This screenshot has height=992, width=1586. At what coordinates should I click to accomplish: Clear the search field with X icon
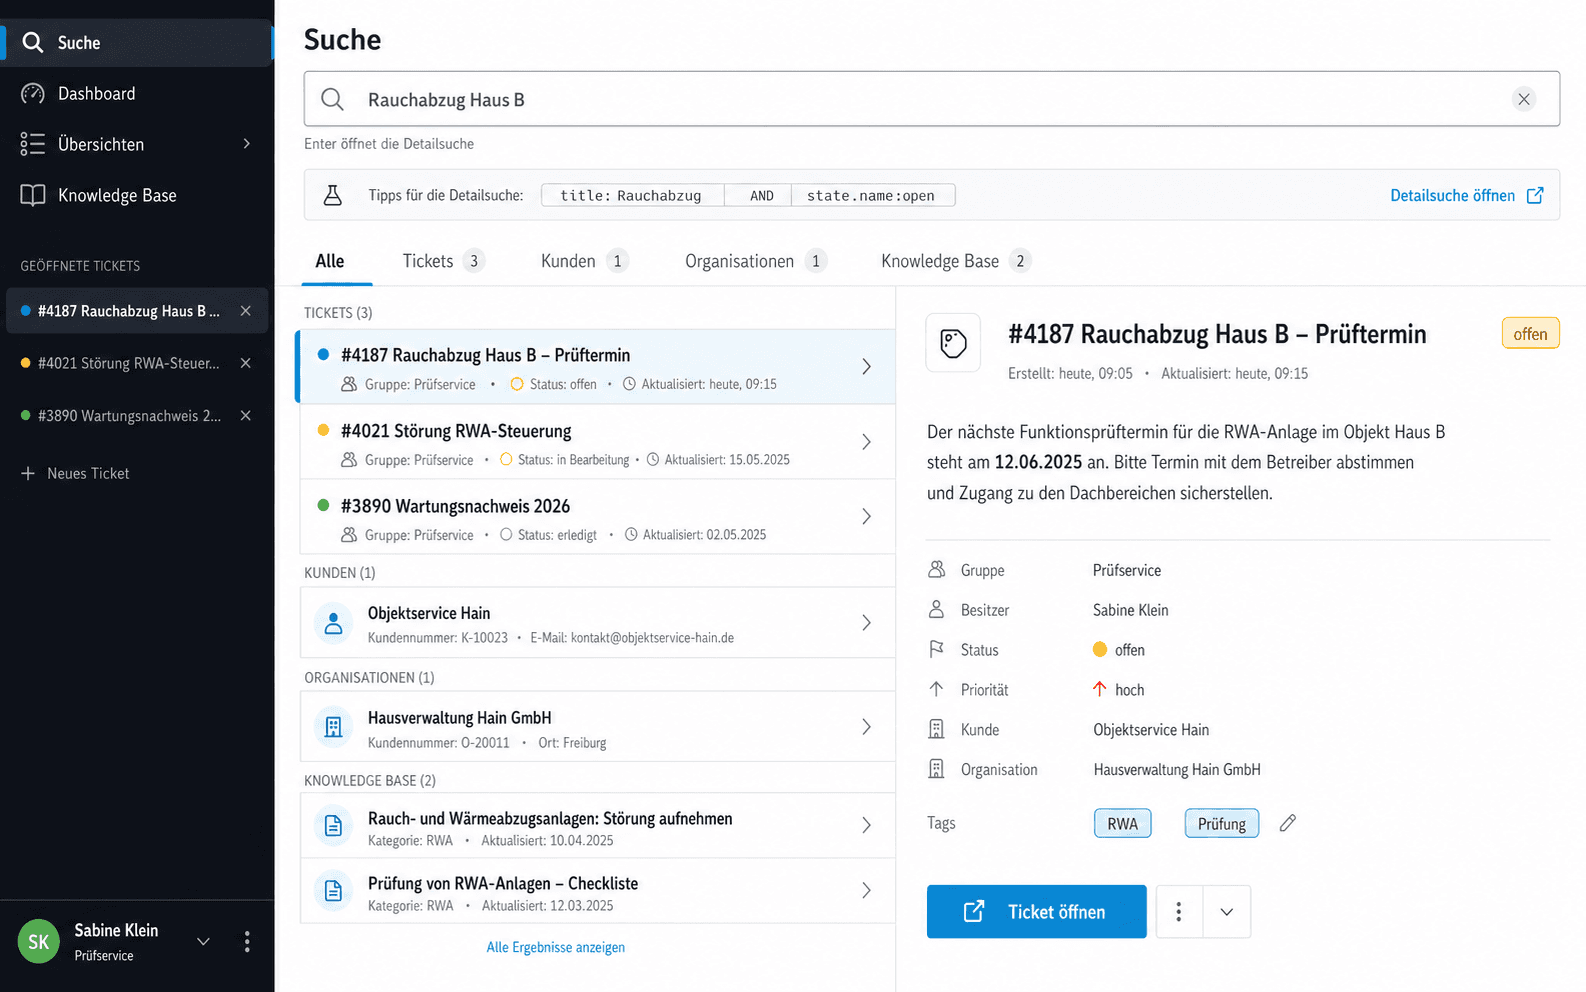1524,99
